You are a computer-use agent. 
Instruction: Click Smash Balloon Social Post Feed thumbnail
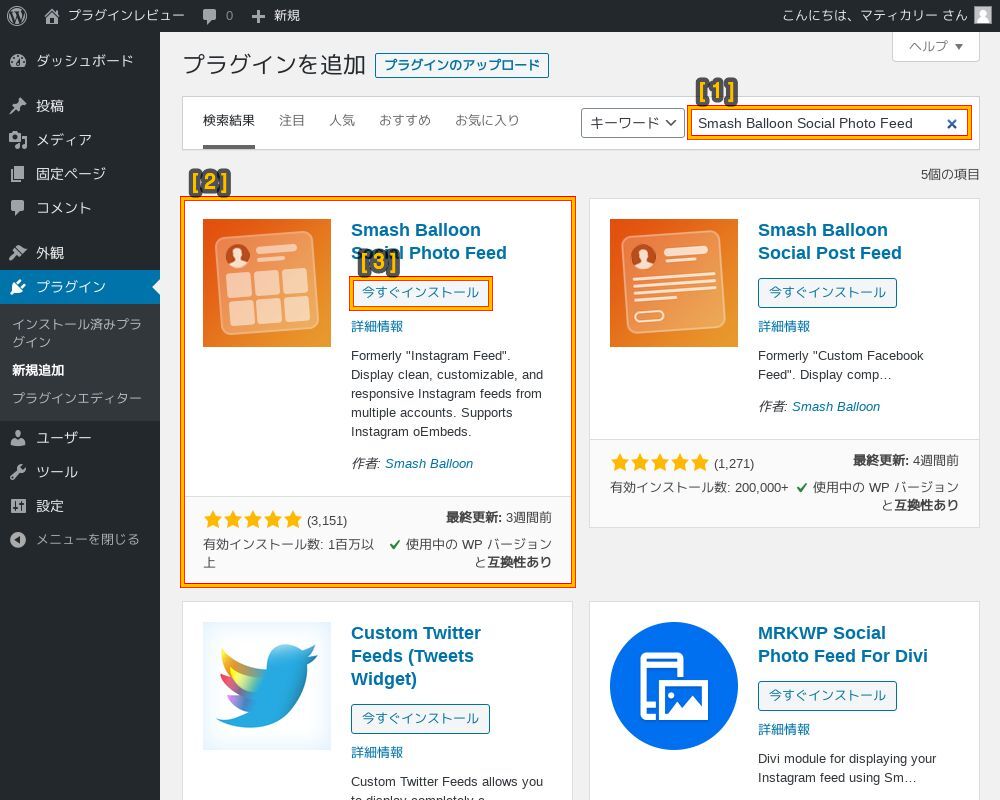pos(673,283)
